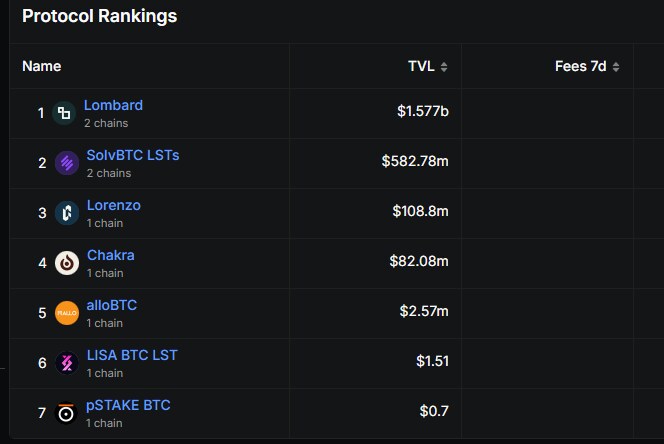Open the LISA BTC LST link
The height and width of the screenshot is (444, 664).
pos(132,355)
